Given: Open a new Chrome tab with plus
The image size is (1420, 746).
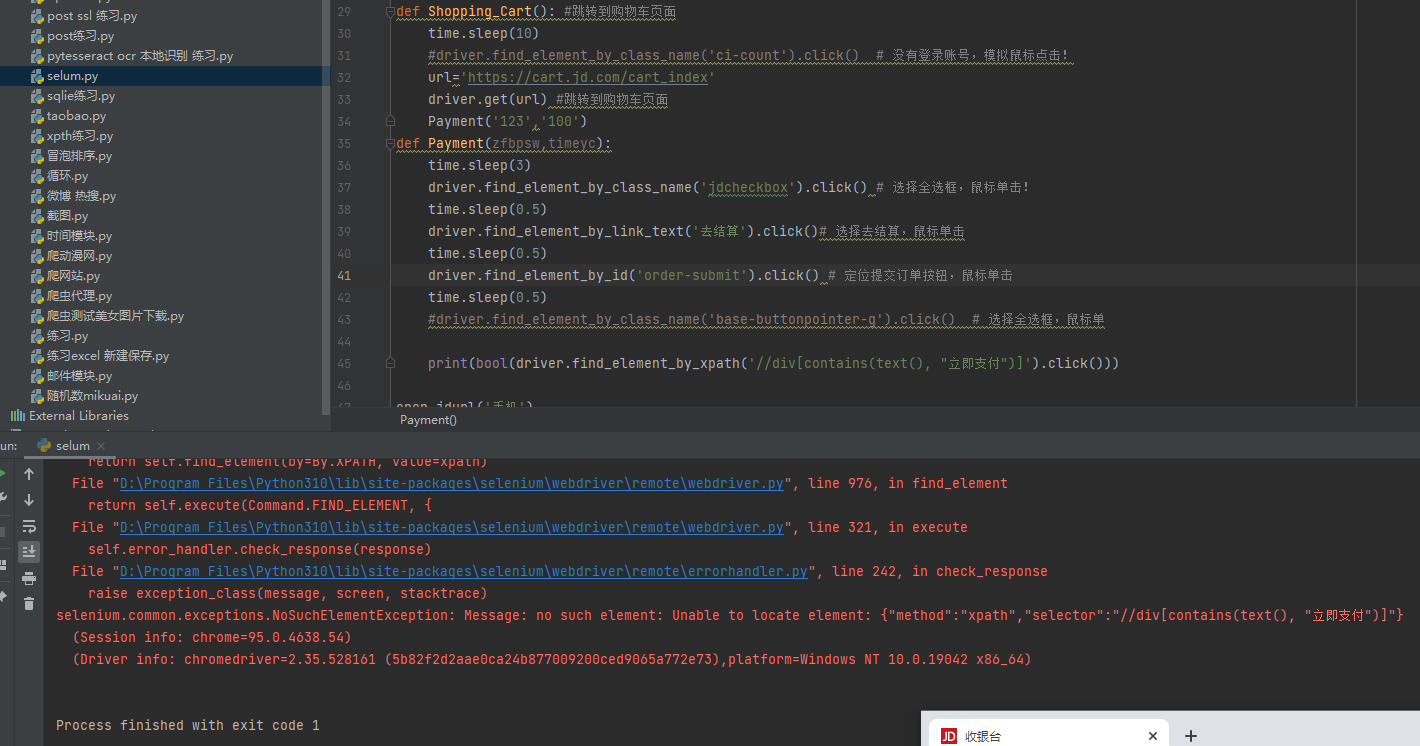Looking at the screenshot, I should pos(1190,736).
